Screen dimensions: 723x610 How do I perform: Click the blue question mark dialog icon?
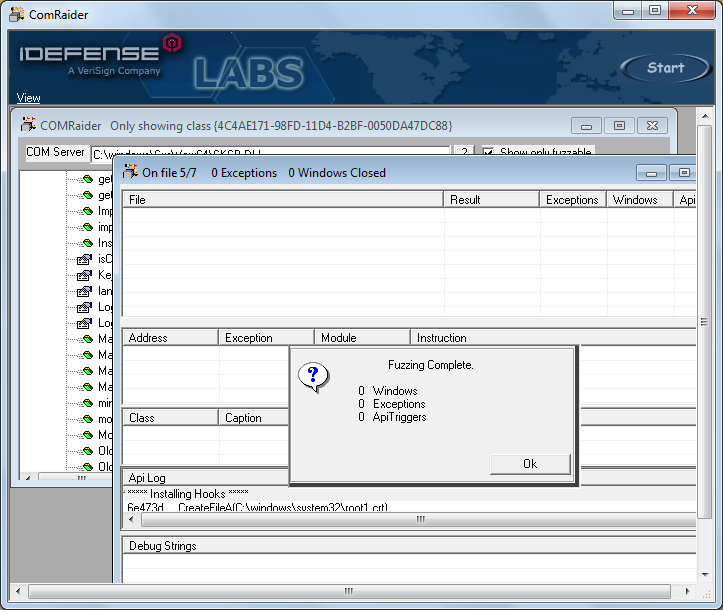tap(314, 376)
